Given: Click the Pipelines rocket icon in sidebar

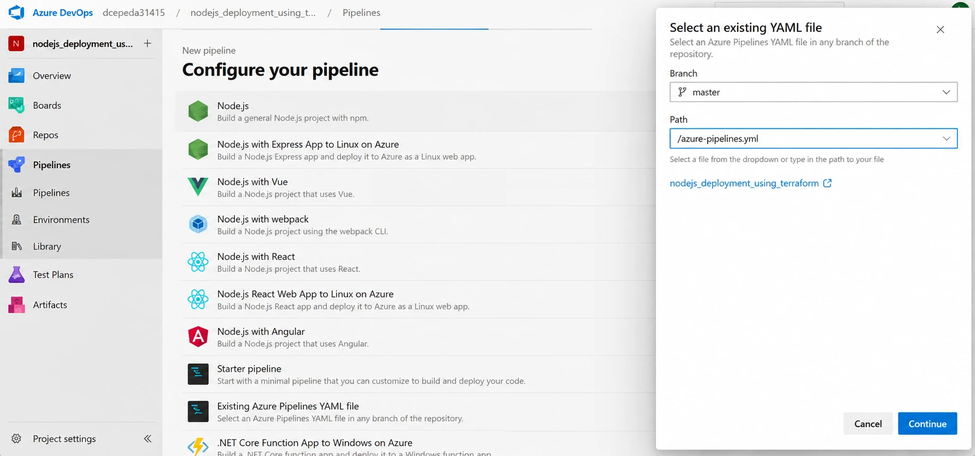Looking at the screenshot, I should point(16,165).
